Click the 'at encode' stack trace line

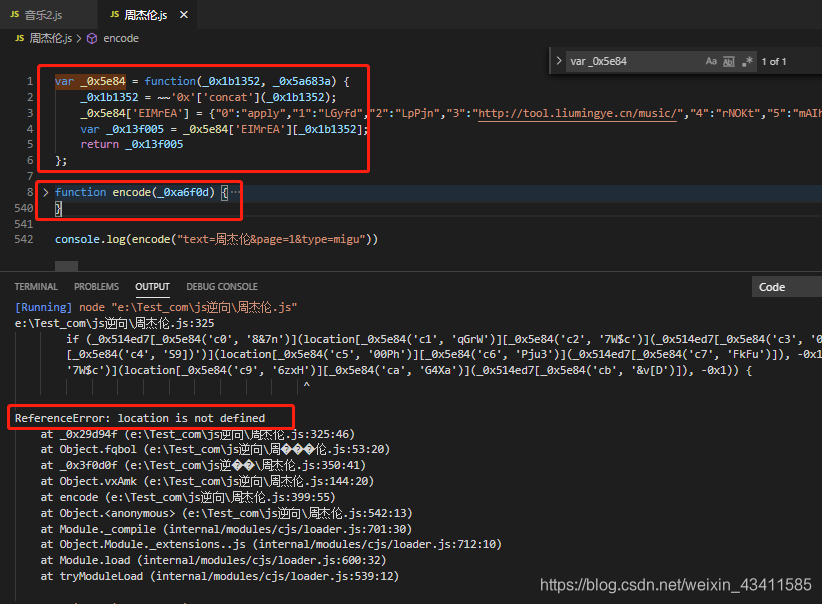[x=188, y=497]
